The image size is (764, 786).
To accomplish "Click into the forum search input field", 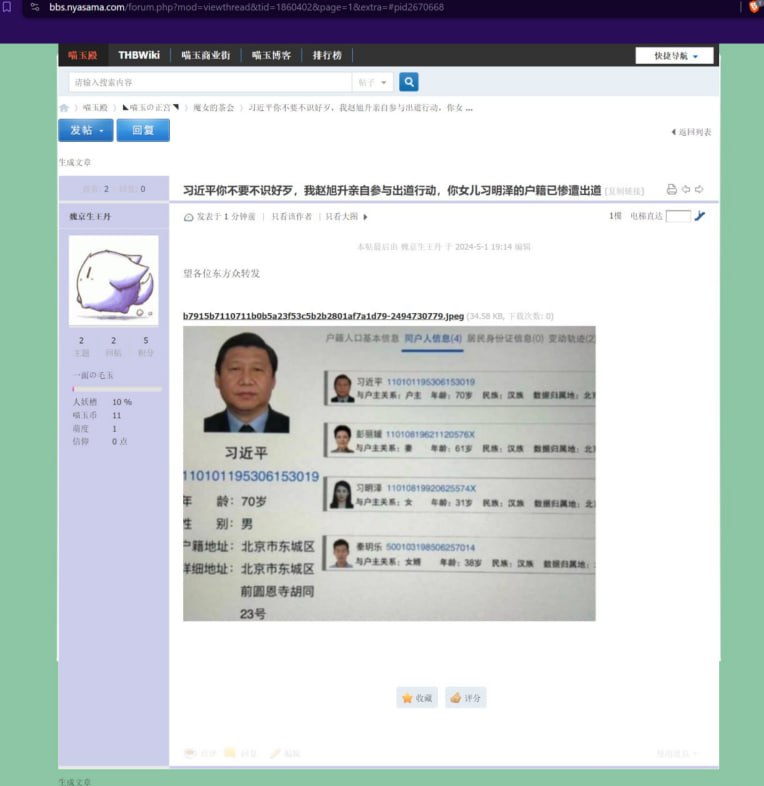I will pos(210,82).
